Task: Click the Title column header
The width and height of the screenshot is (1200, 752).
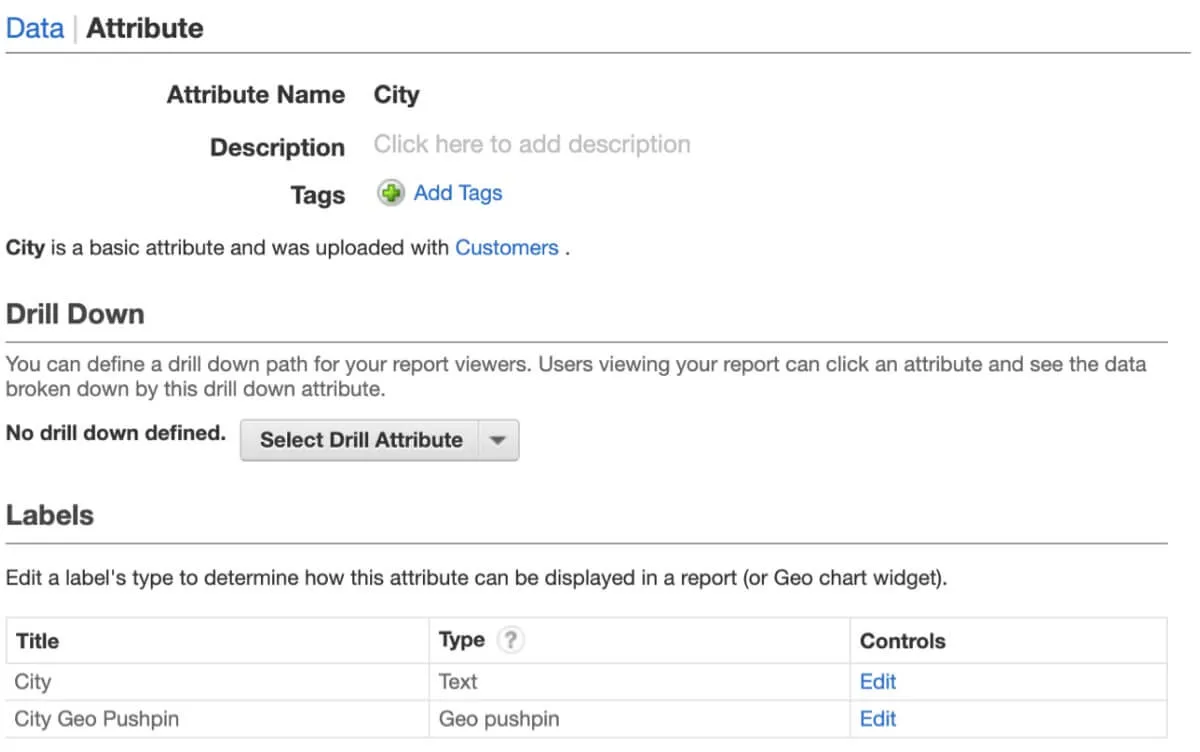Action: 37,641
